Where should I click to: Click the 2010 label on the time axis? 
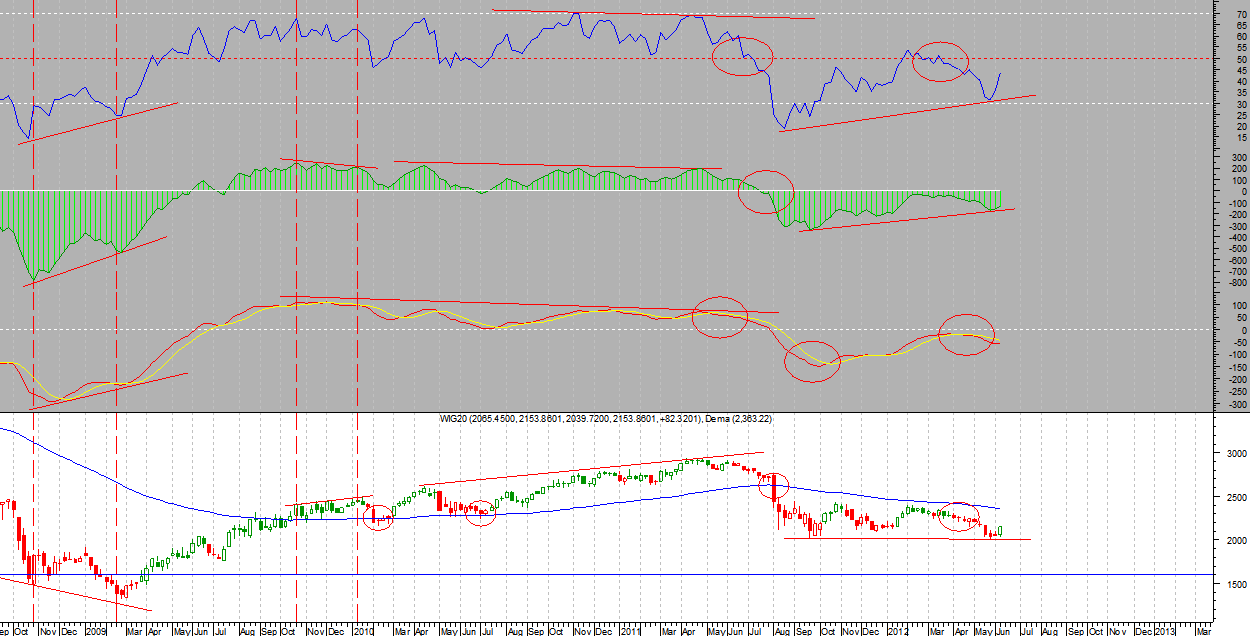pos(364,631)
